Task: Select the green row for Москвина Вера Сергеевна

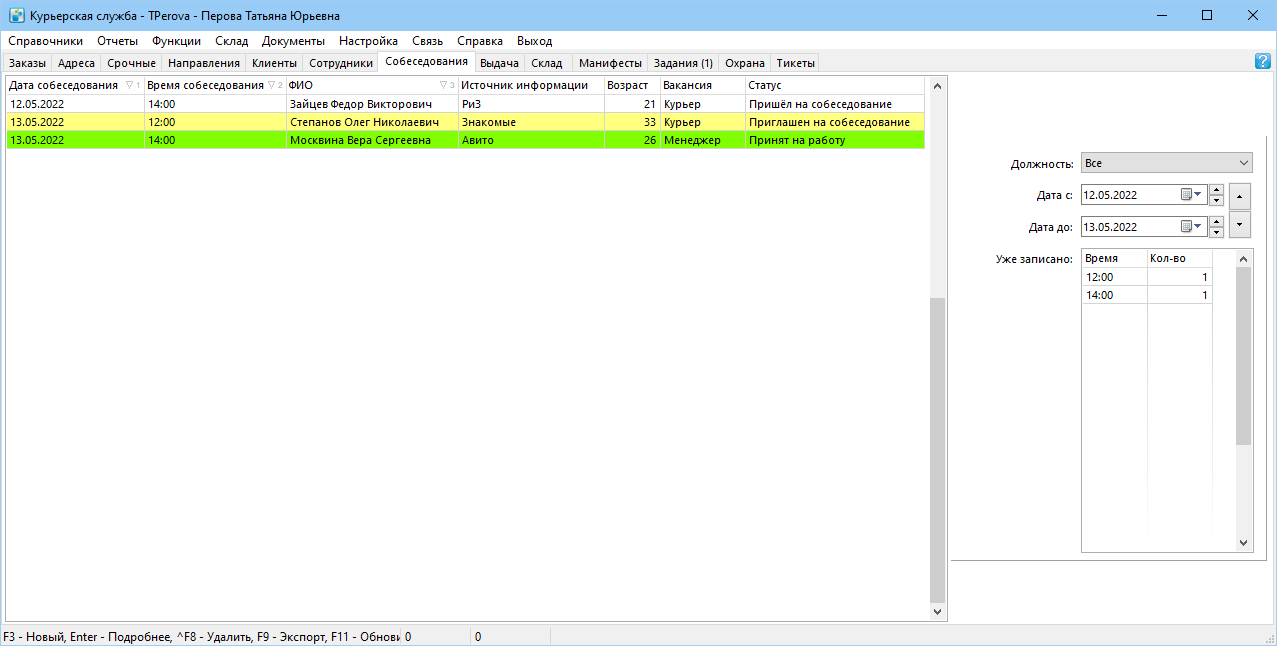Action: tap(465, 140)
